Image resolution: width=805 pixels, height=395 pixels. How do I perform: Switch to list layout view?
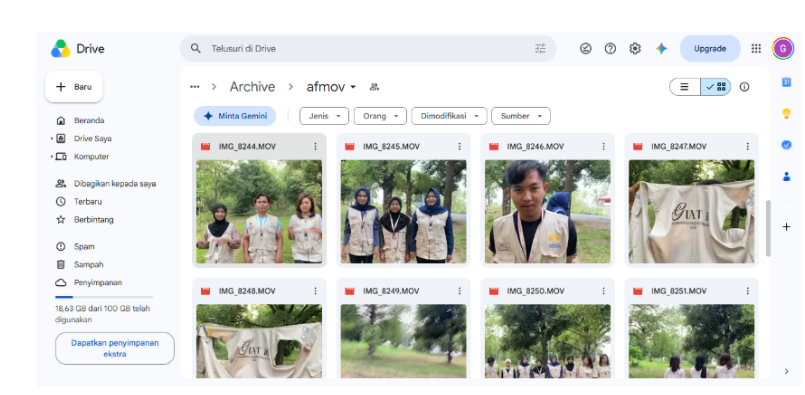coord(684,87)
